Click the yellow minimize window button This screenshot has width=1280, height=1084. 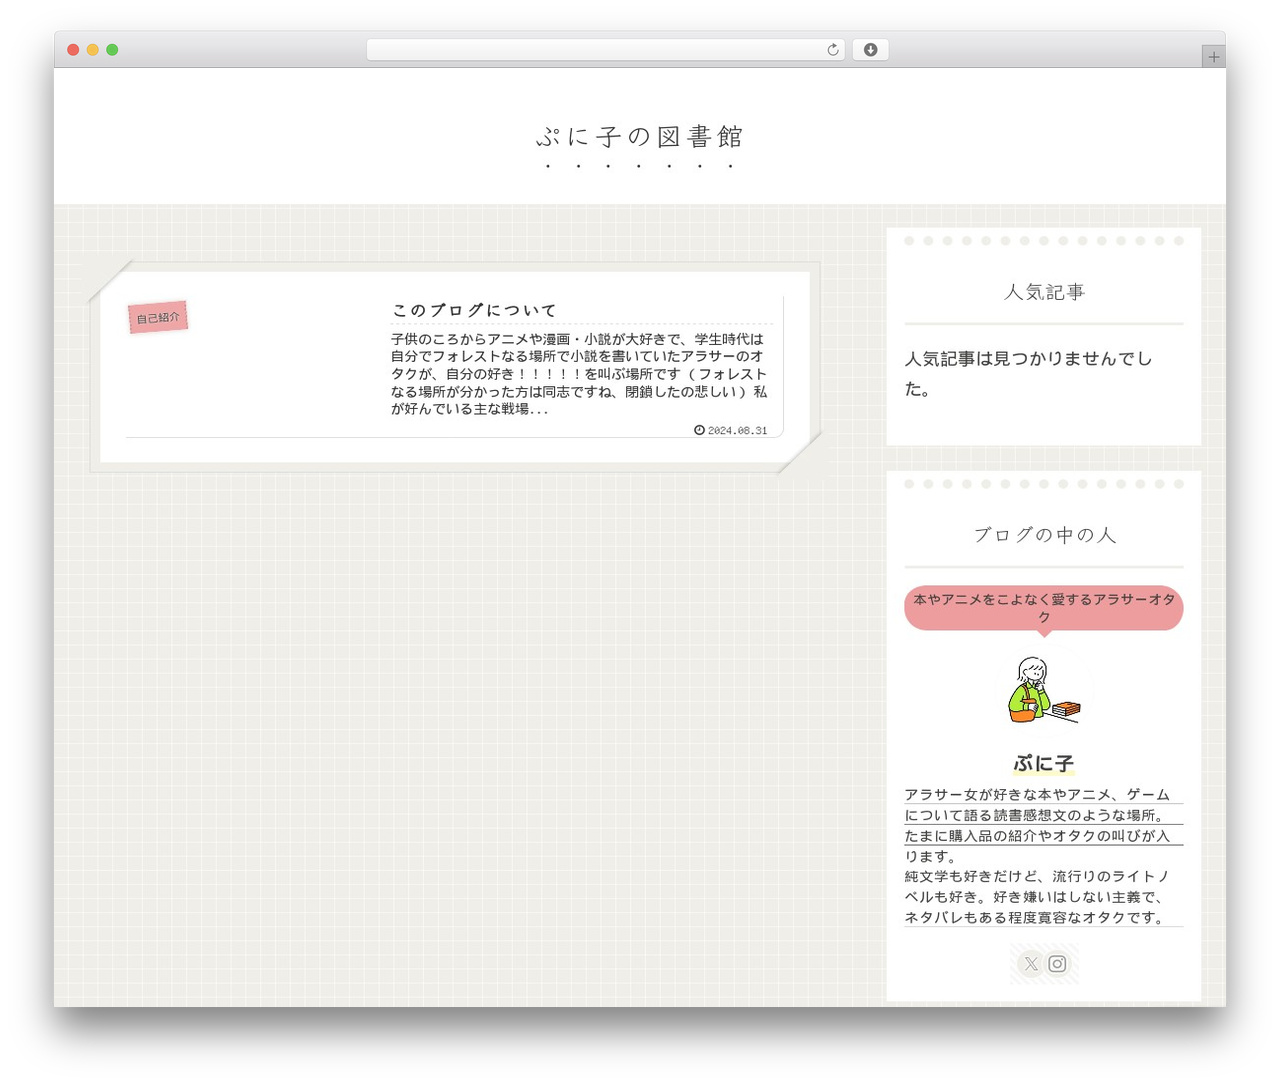92,50
